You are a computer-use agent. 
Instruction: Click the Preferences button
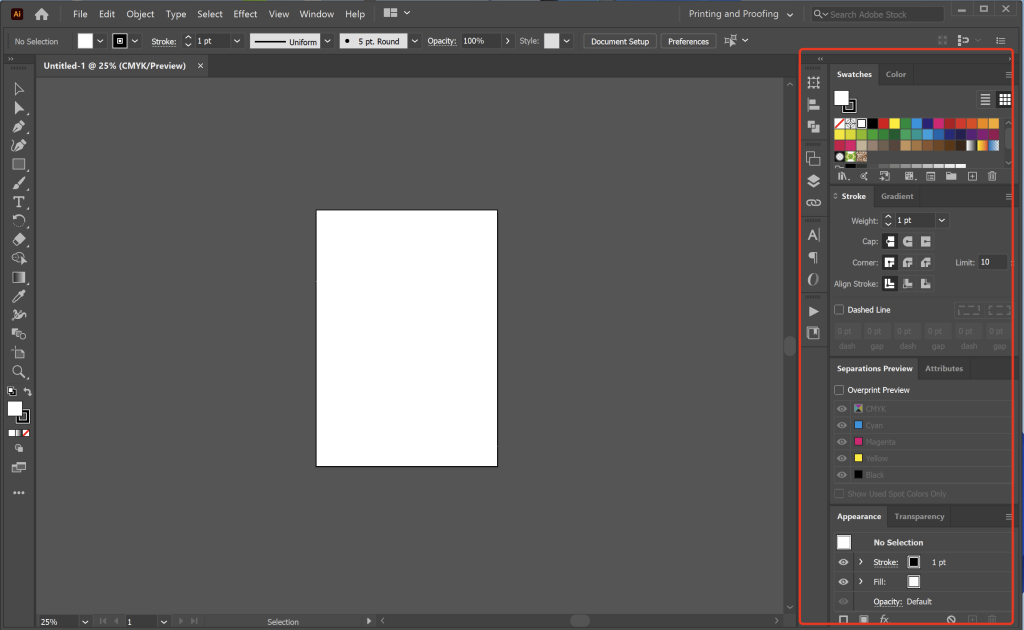[x=688, y=41]
